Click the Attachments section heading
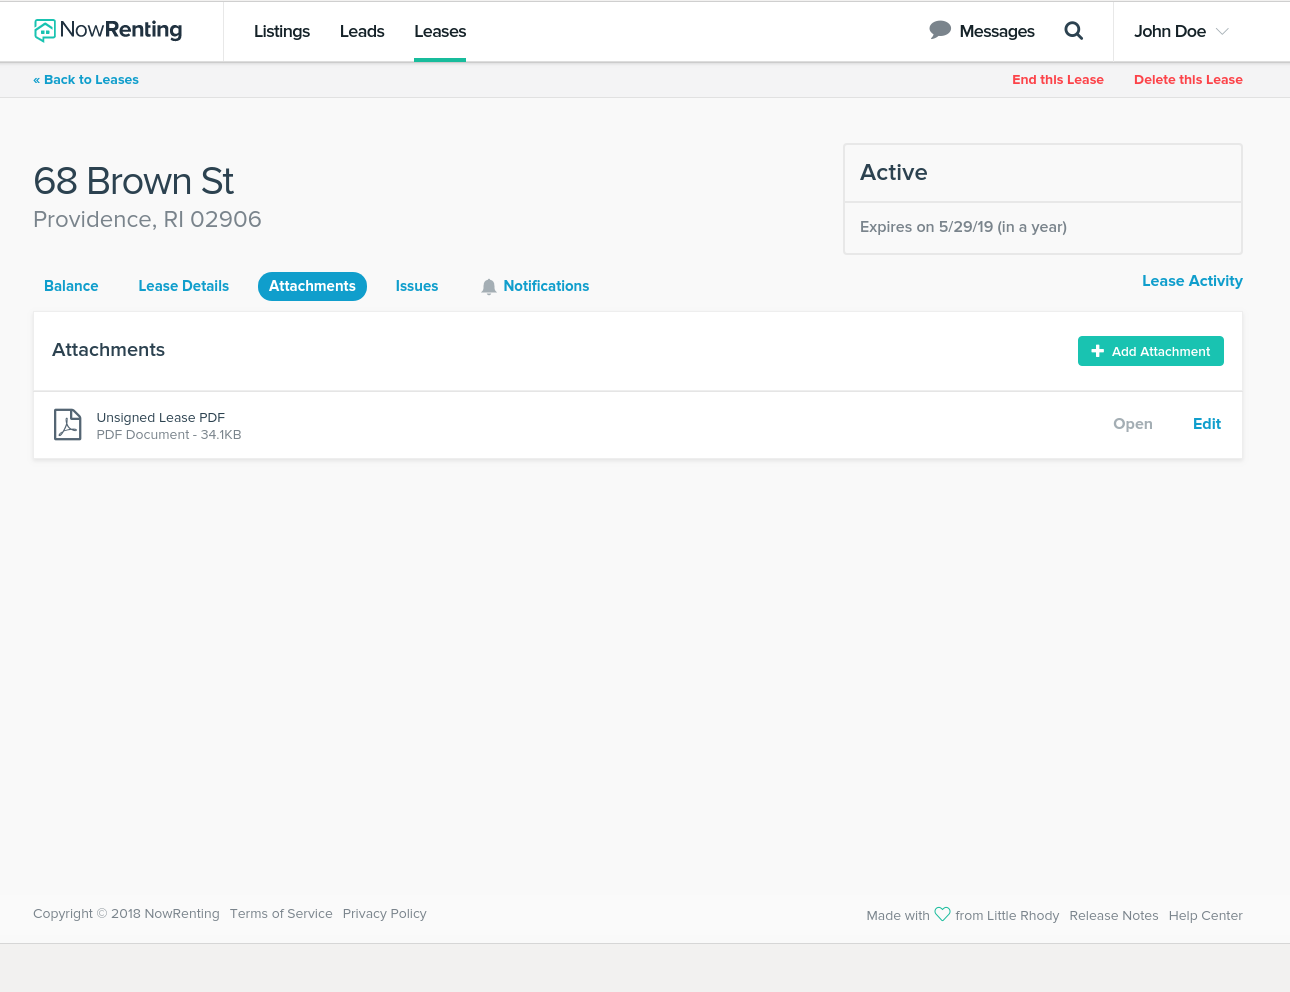 pos(108,350)
